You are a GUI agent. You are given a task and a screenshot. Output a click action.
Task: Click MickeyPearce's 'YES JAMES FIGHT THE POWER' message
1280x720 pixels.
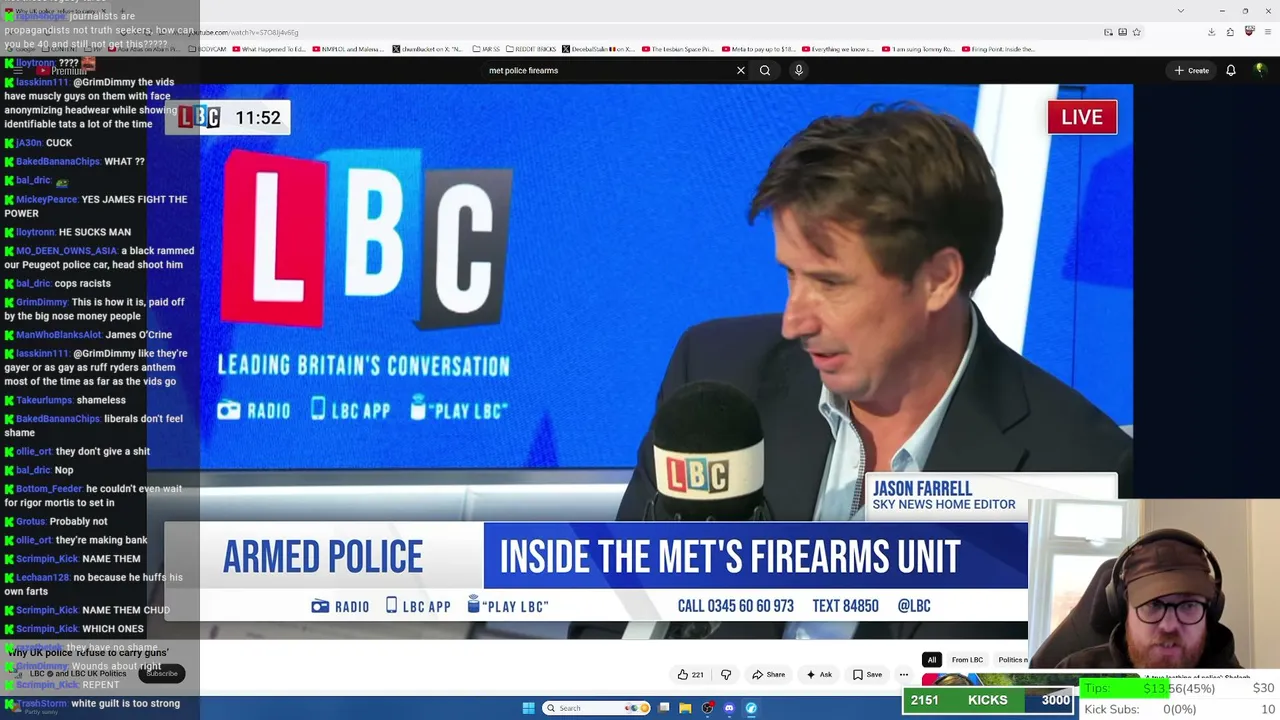(x=96, y=206)
